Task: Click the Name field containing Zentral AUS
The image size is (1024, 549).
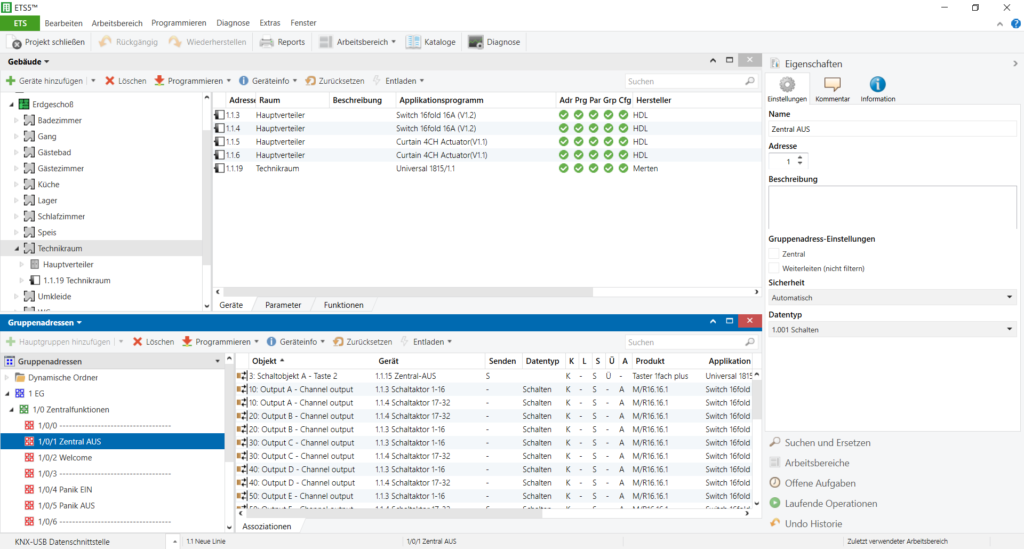Action: click(x=892, y=129)
